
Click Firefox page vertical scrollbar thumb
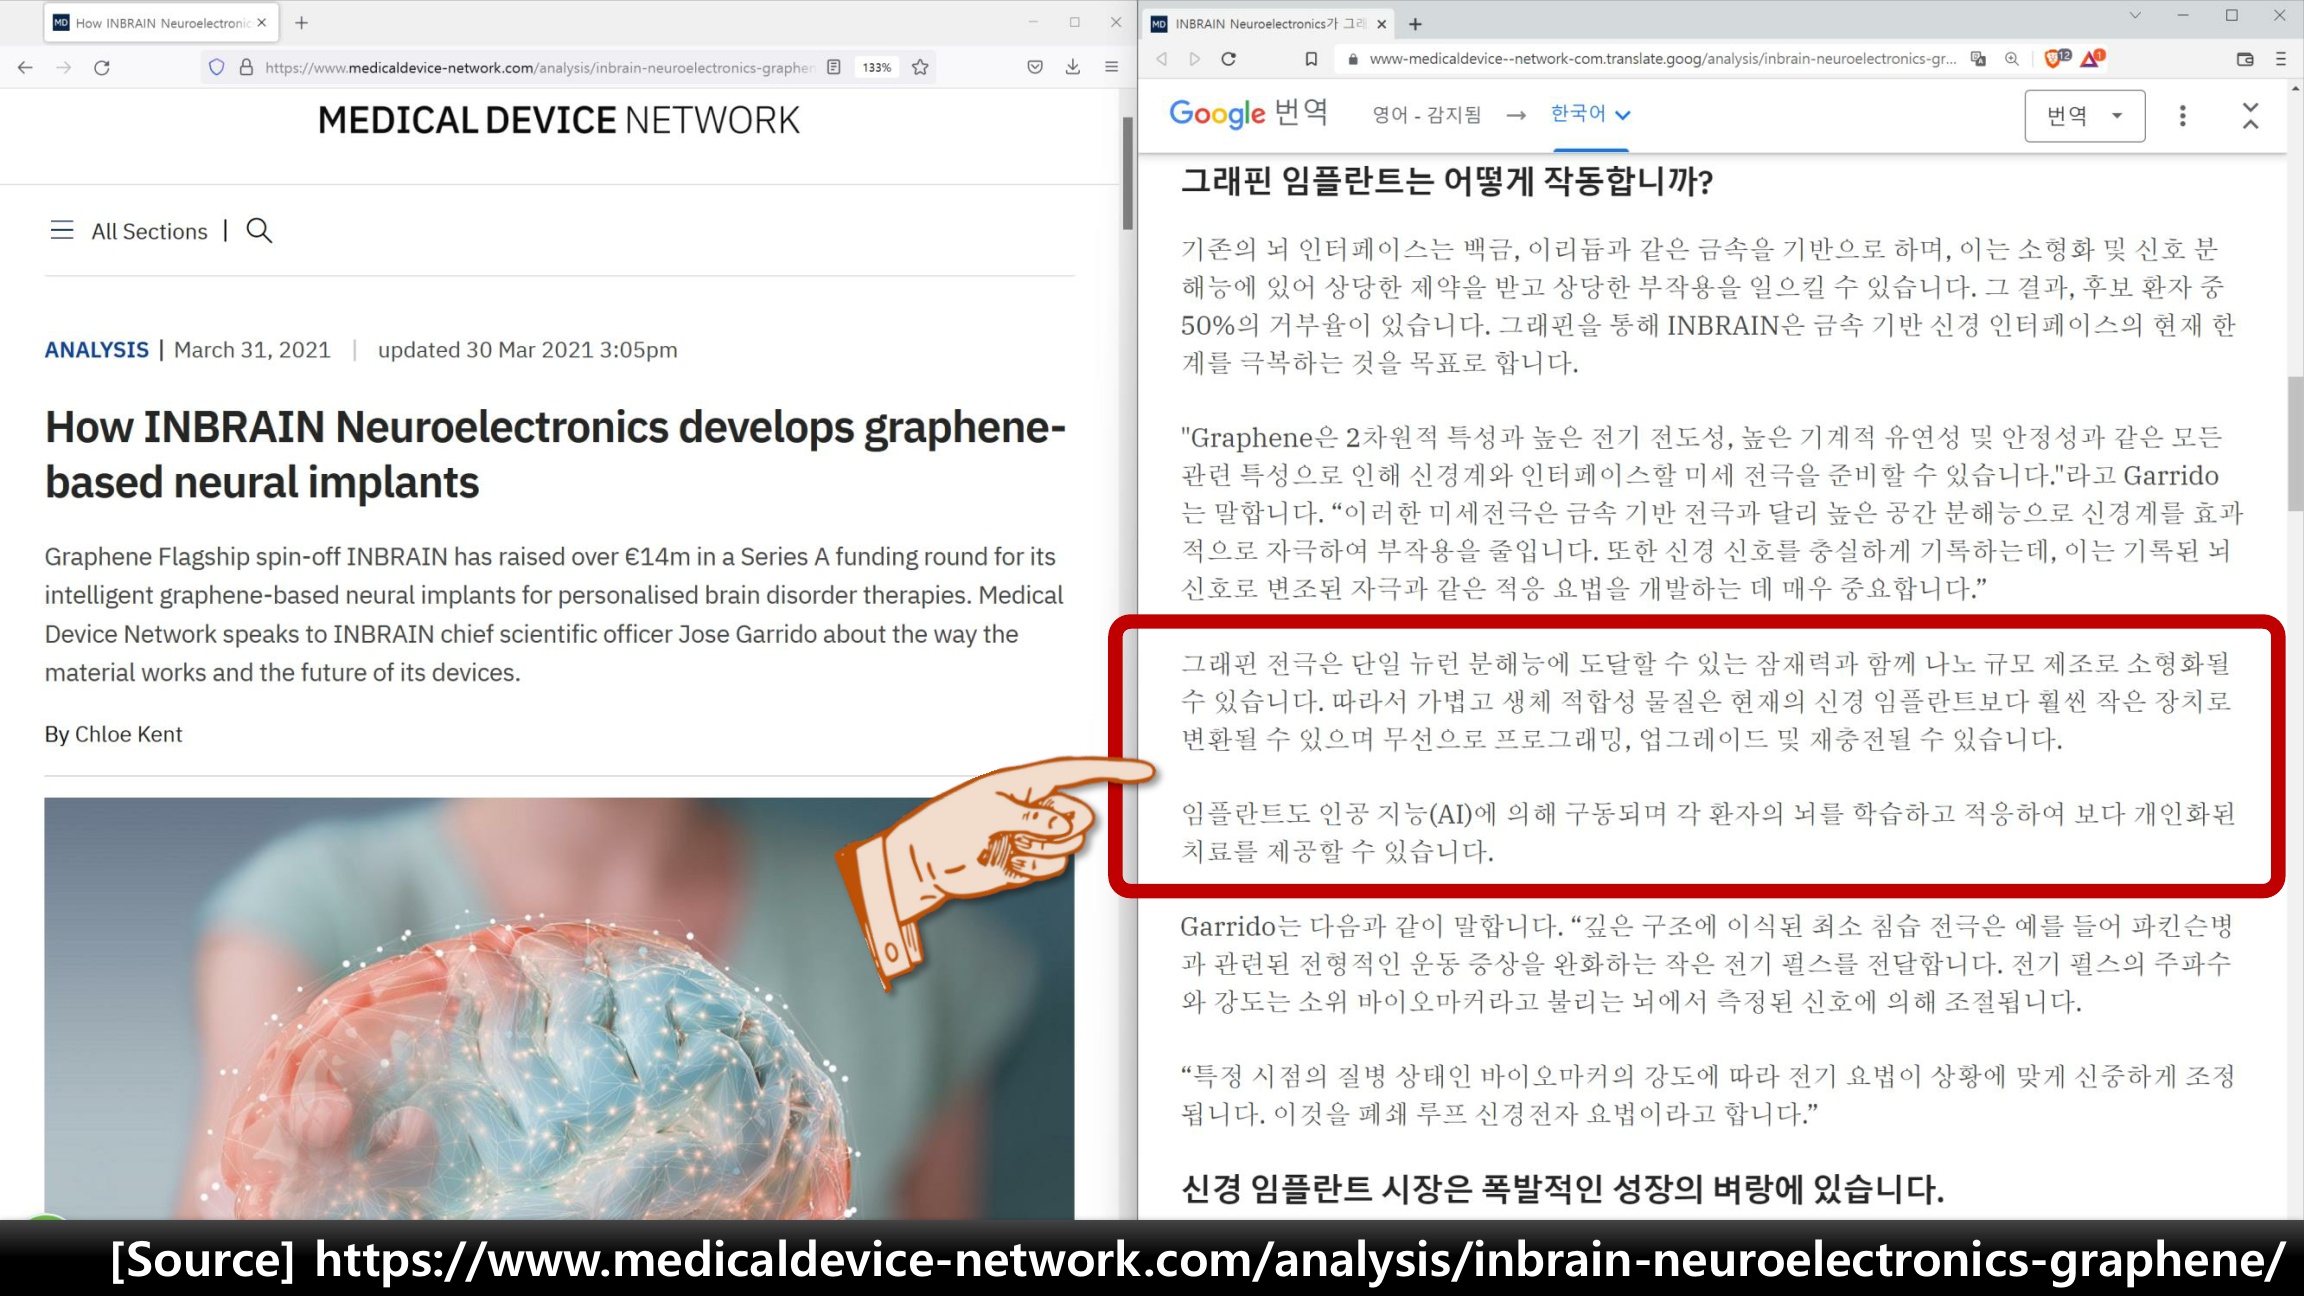pyautogui.click(x=1127, y=175)
